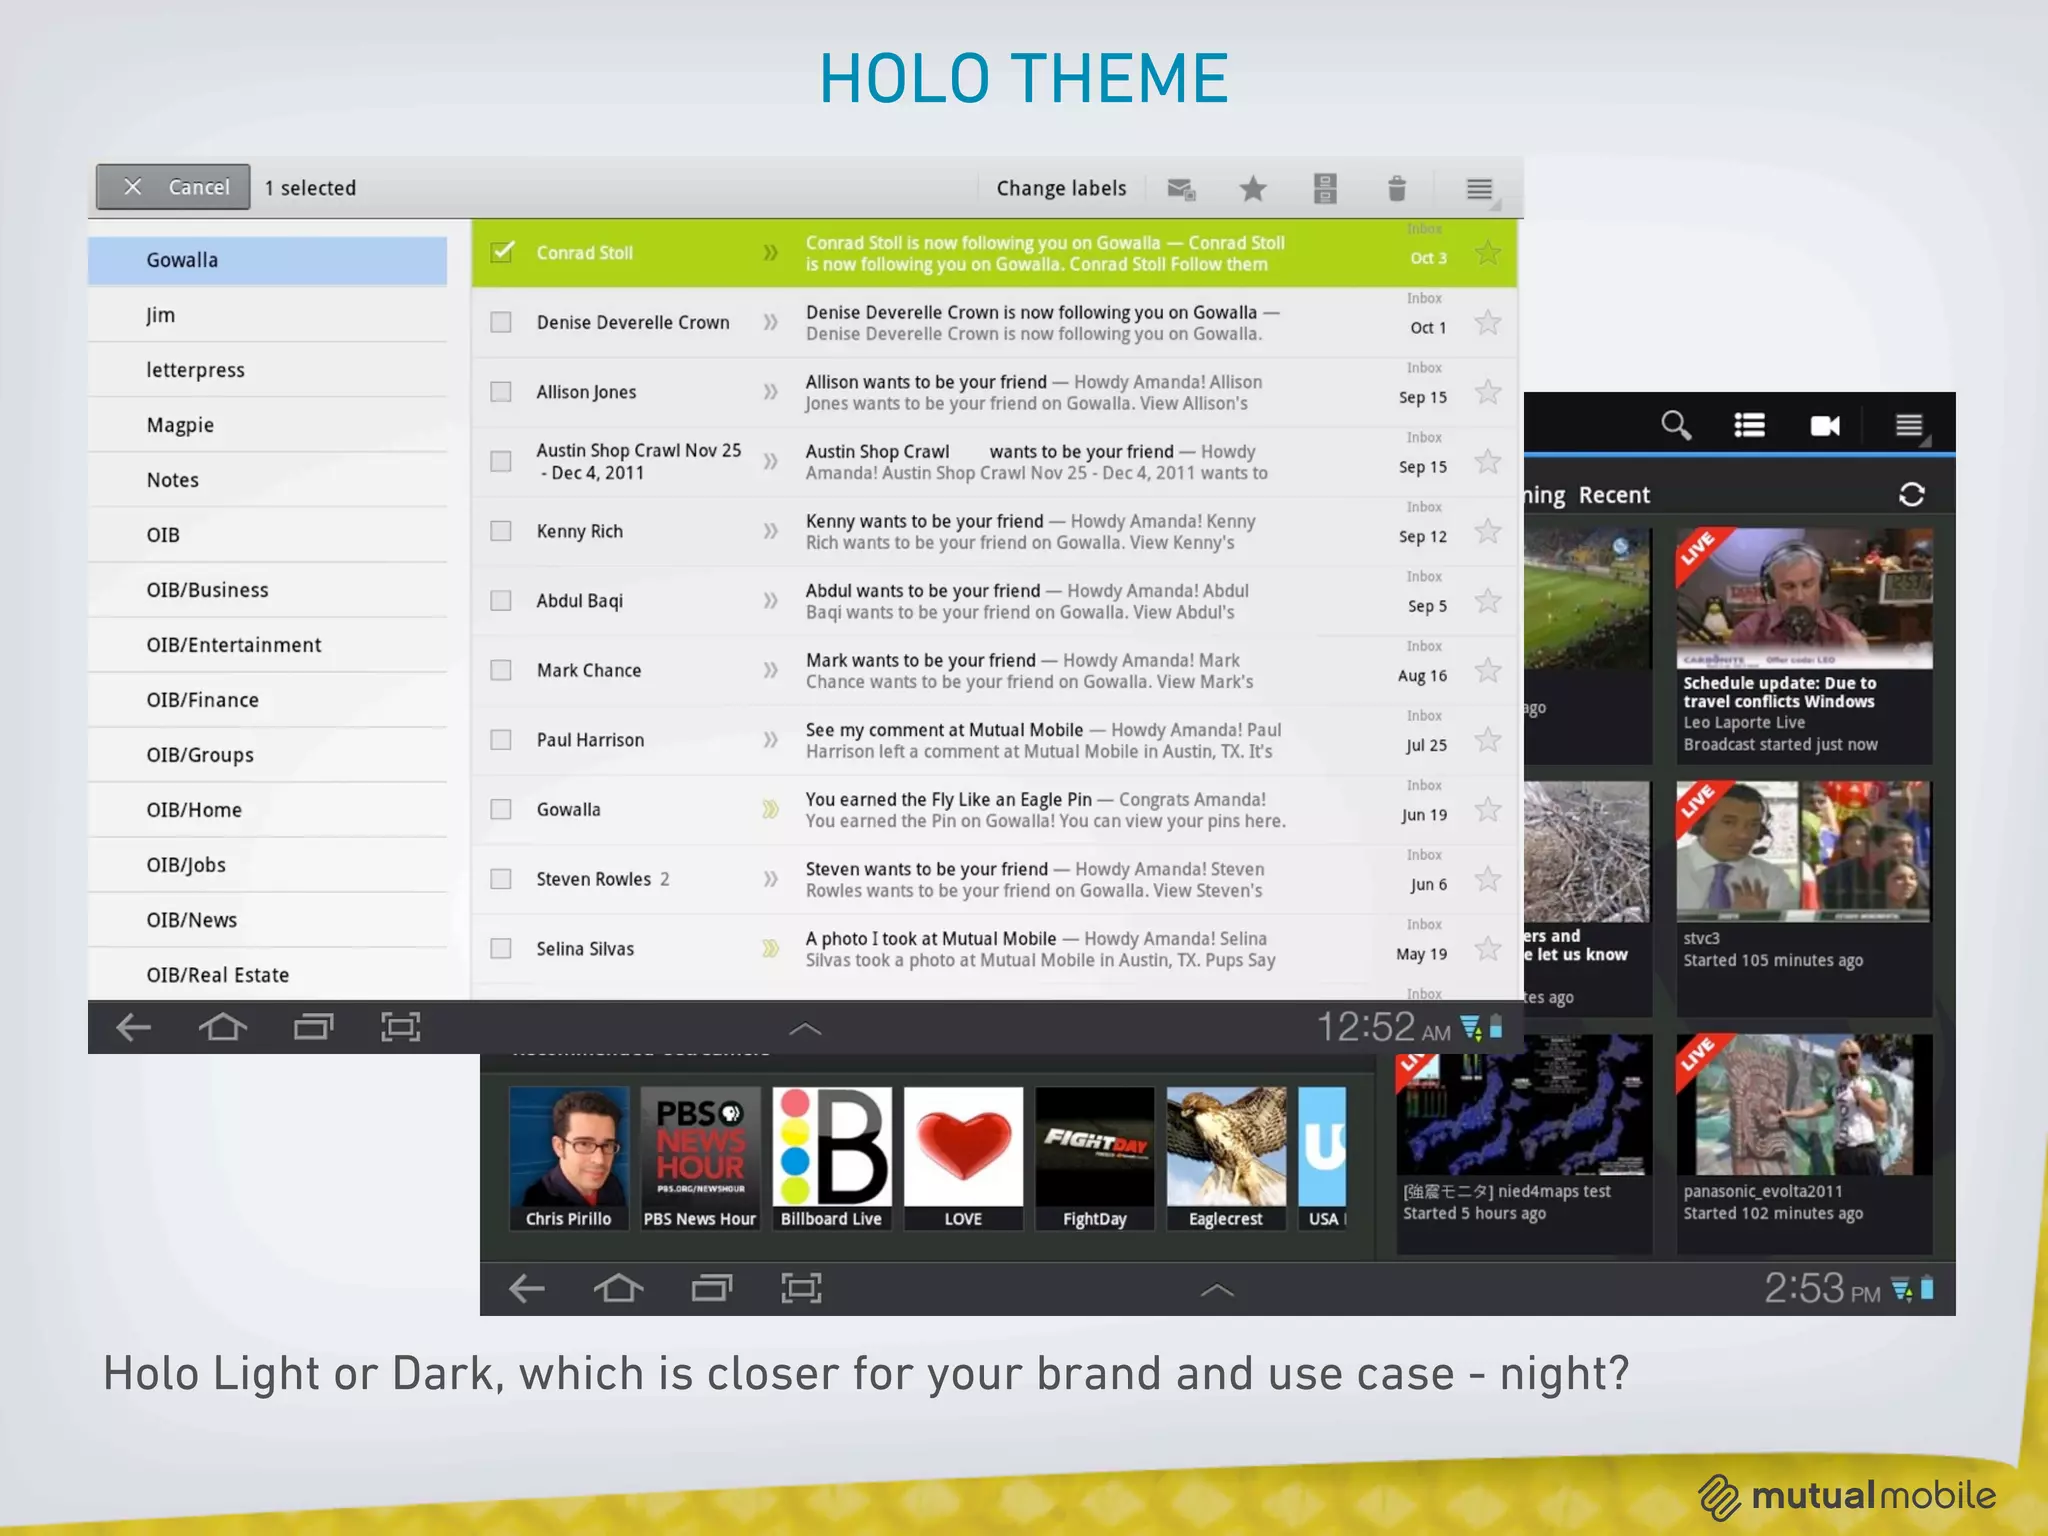Open the Jim label
The height and width of the screenshot is (1536, 2048).
click(267, 315)
